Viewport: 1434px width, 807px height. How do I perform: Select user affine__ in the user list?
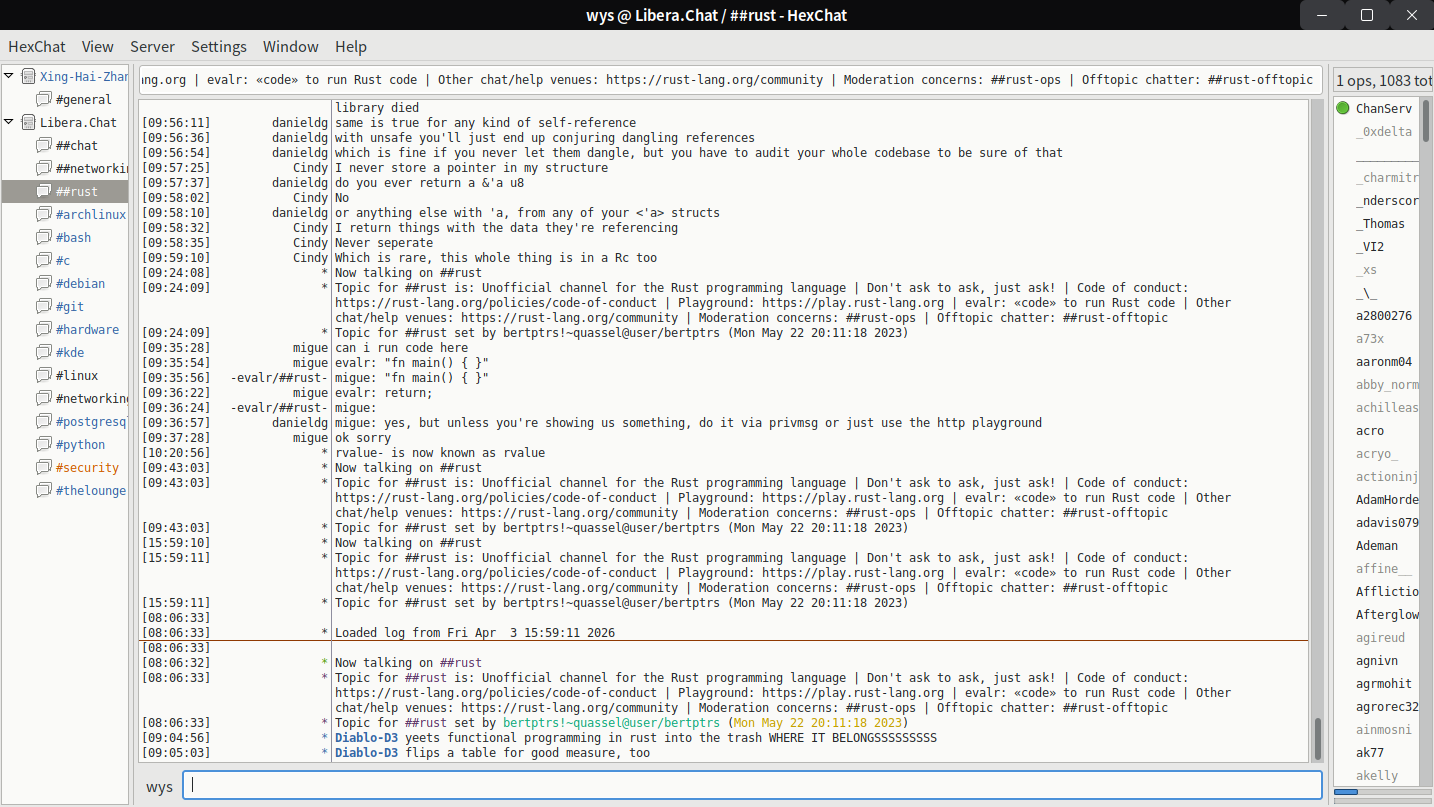(x=1384, y=569)
